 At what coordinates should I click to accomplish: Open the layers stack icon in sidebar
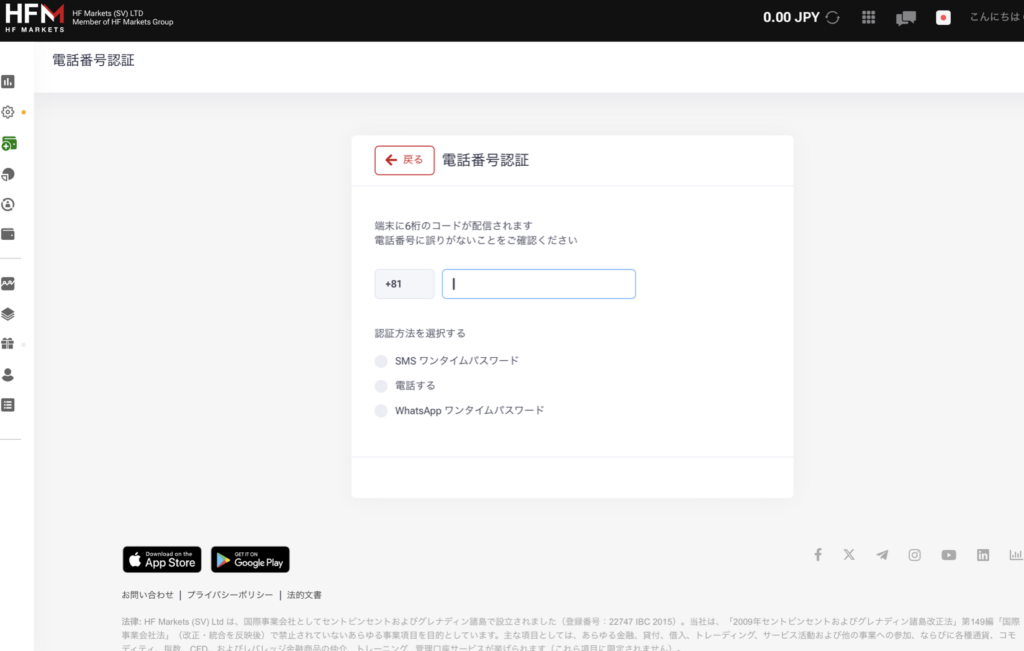click(x=8, y=314)
